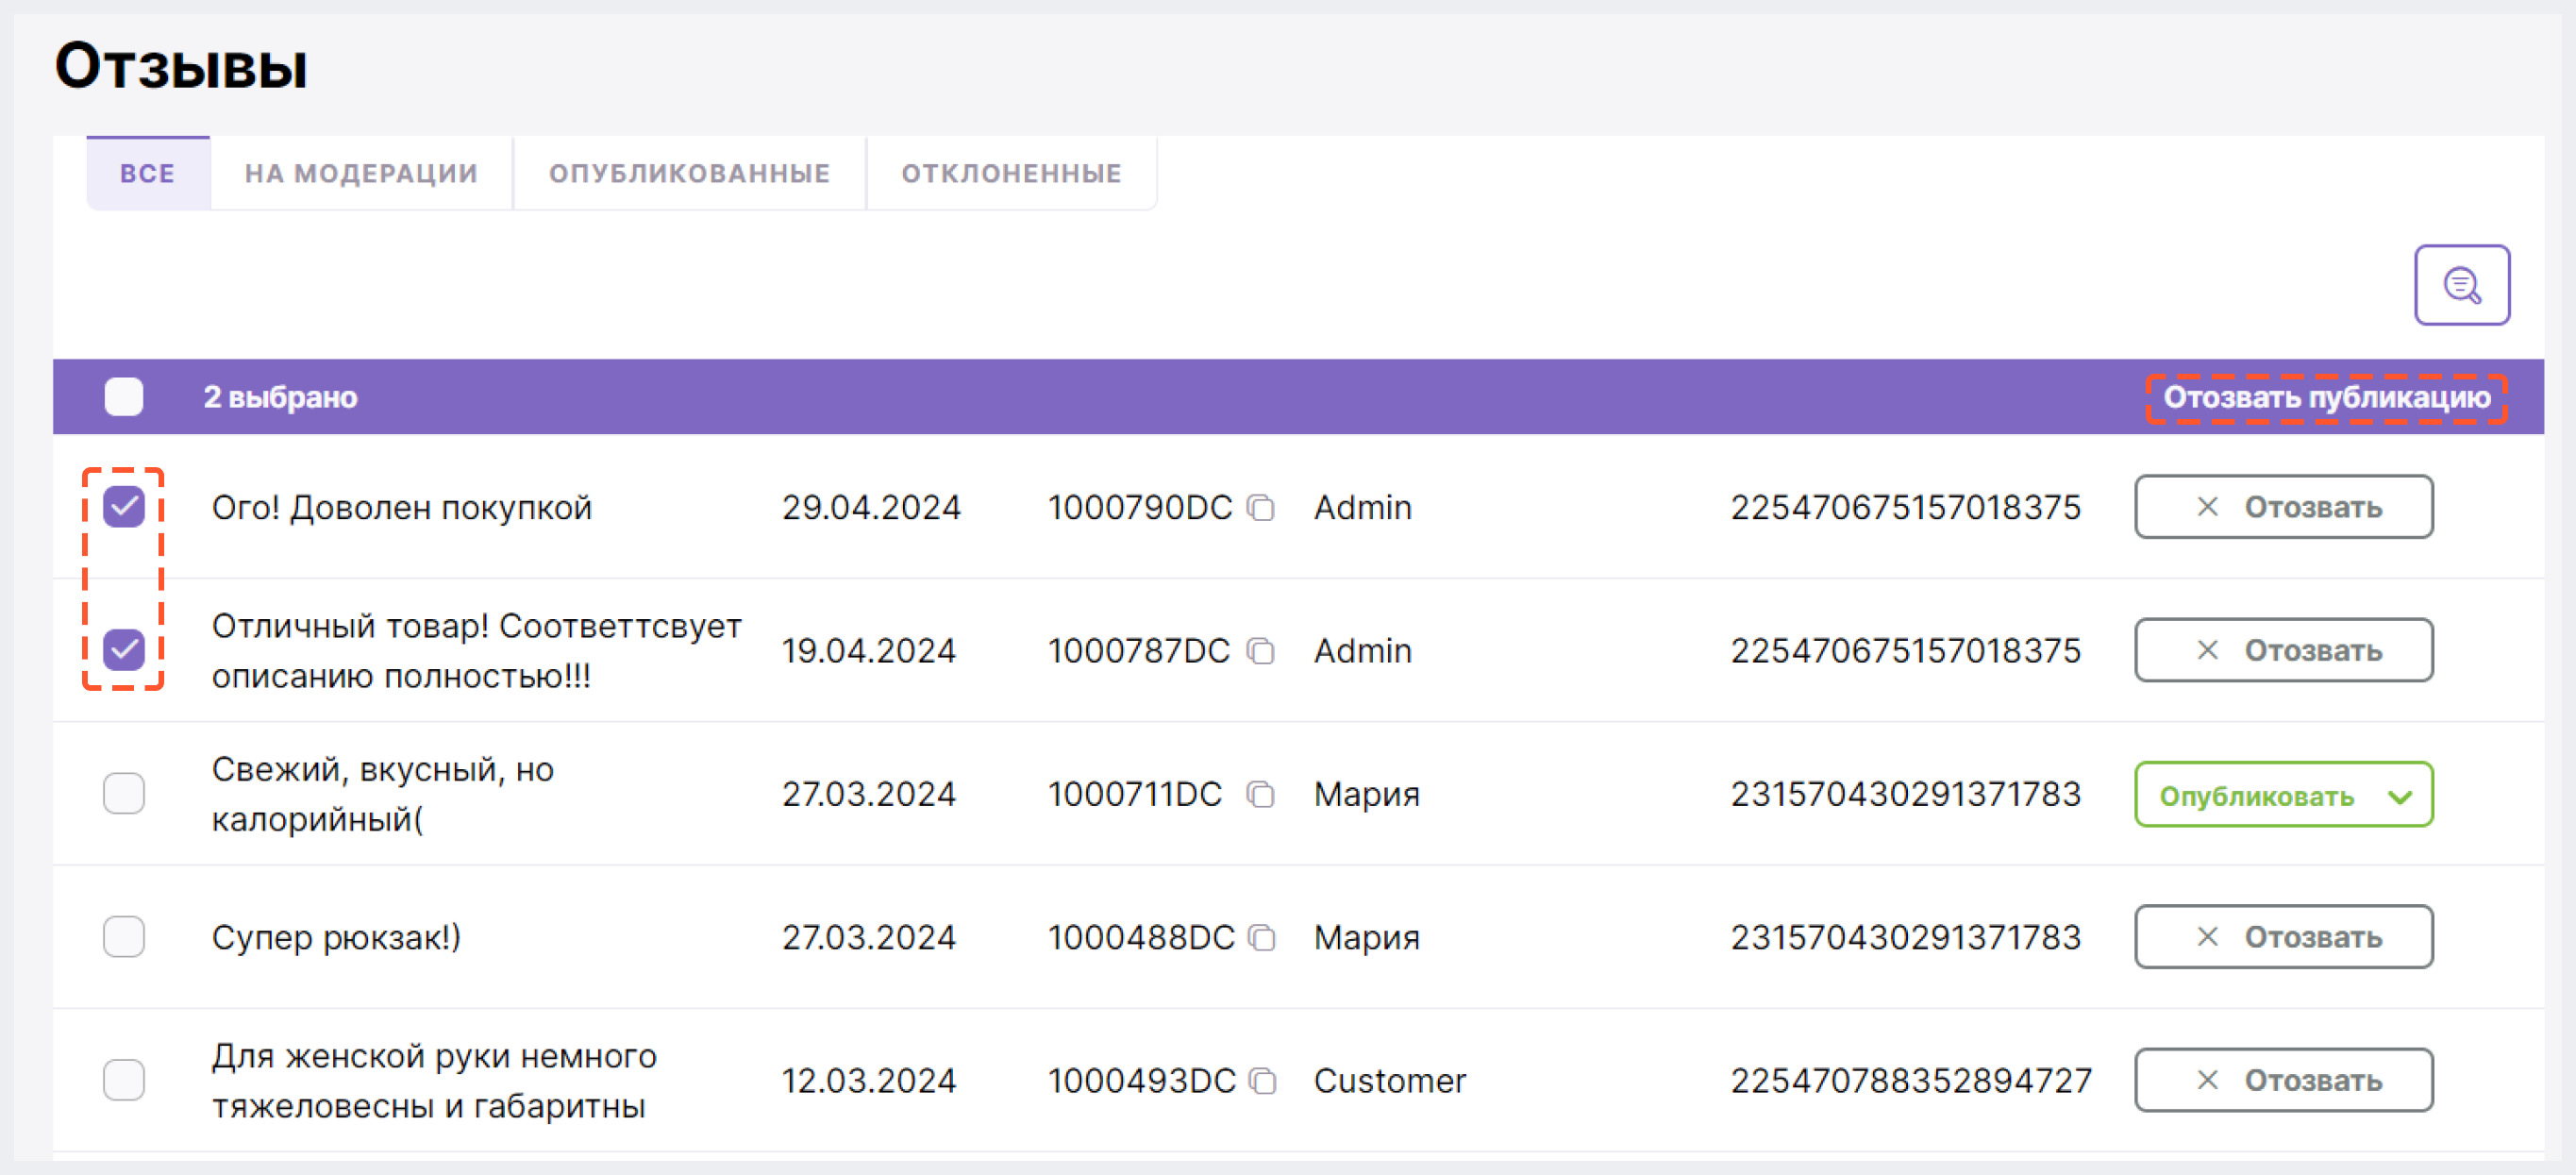Screen dimensions: 2576x1175
Task: Toggle the select-all checkbox in purple header
Action: tap(124, 397)
